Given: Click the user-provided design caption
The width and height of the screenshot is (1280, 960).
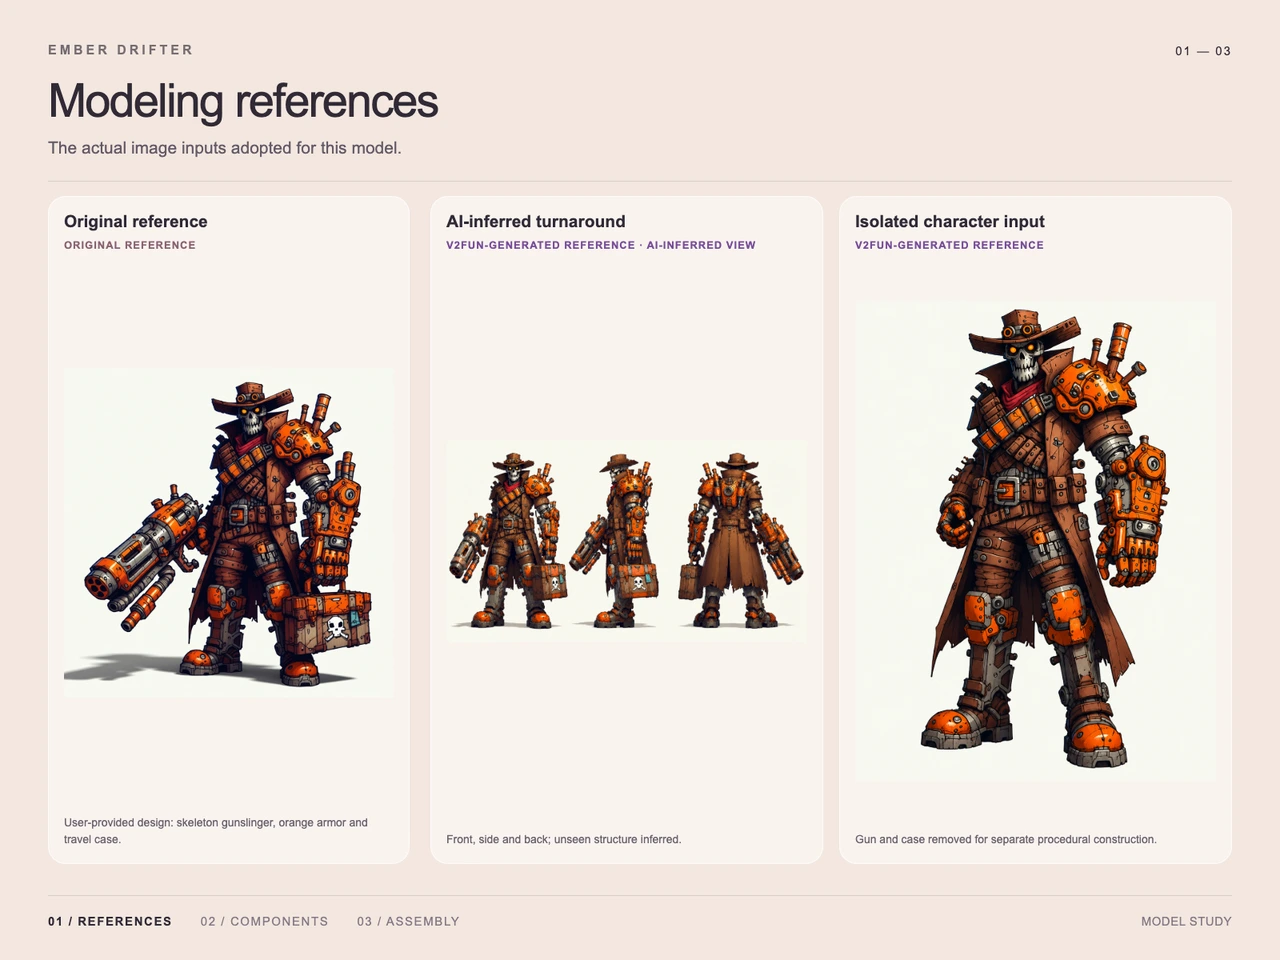Looking at the screenshot, I should 216,831.
